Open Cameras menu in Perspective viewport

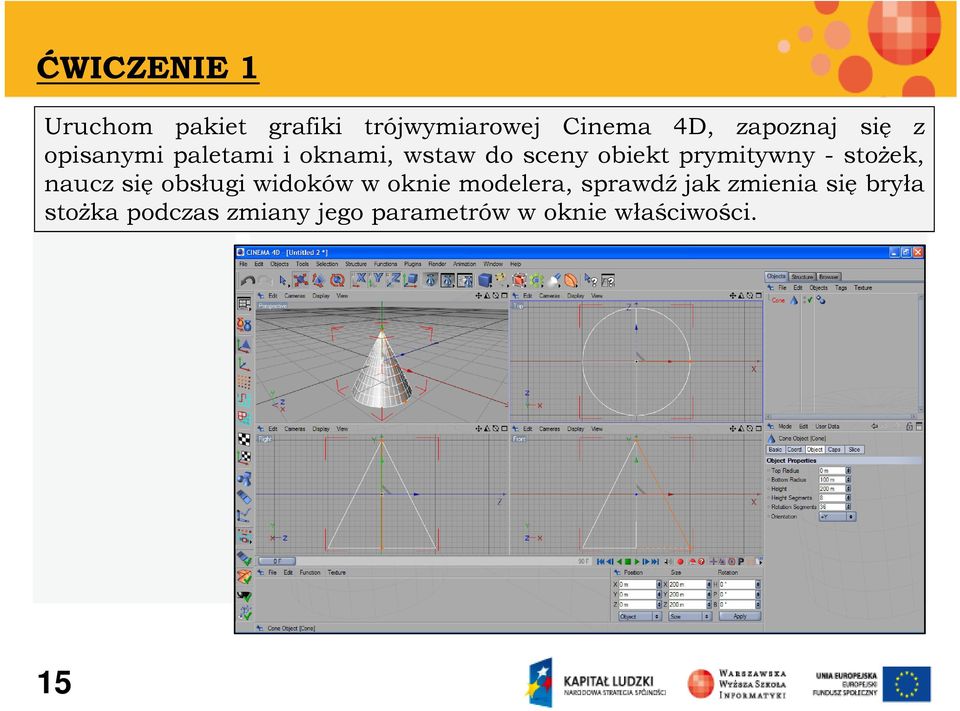pyautogui.click(x=294, y=296)
